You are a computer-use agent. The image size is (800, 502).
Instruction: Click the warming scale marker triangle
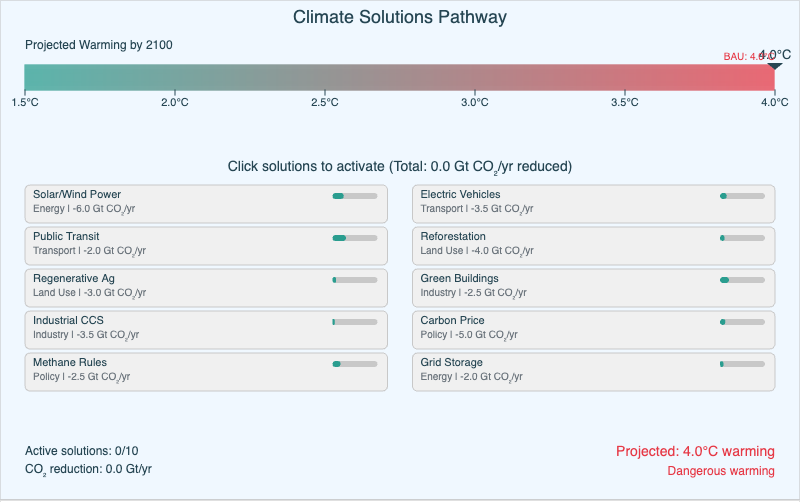point(774,65)
